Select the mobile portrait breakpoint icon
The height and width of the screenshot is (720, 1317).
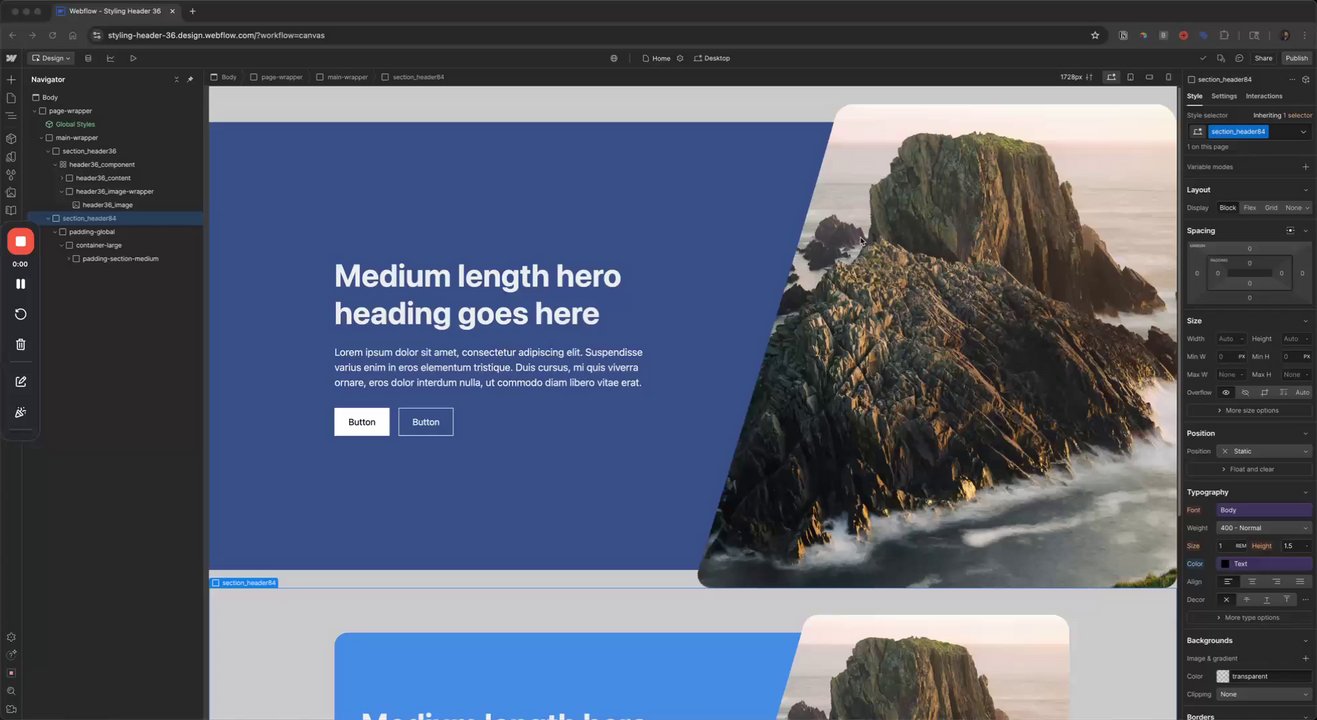click(1168, 77)
